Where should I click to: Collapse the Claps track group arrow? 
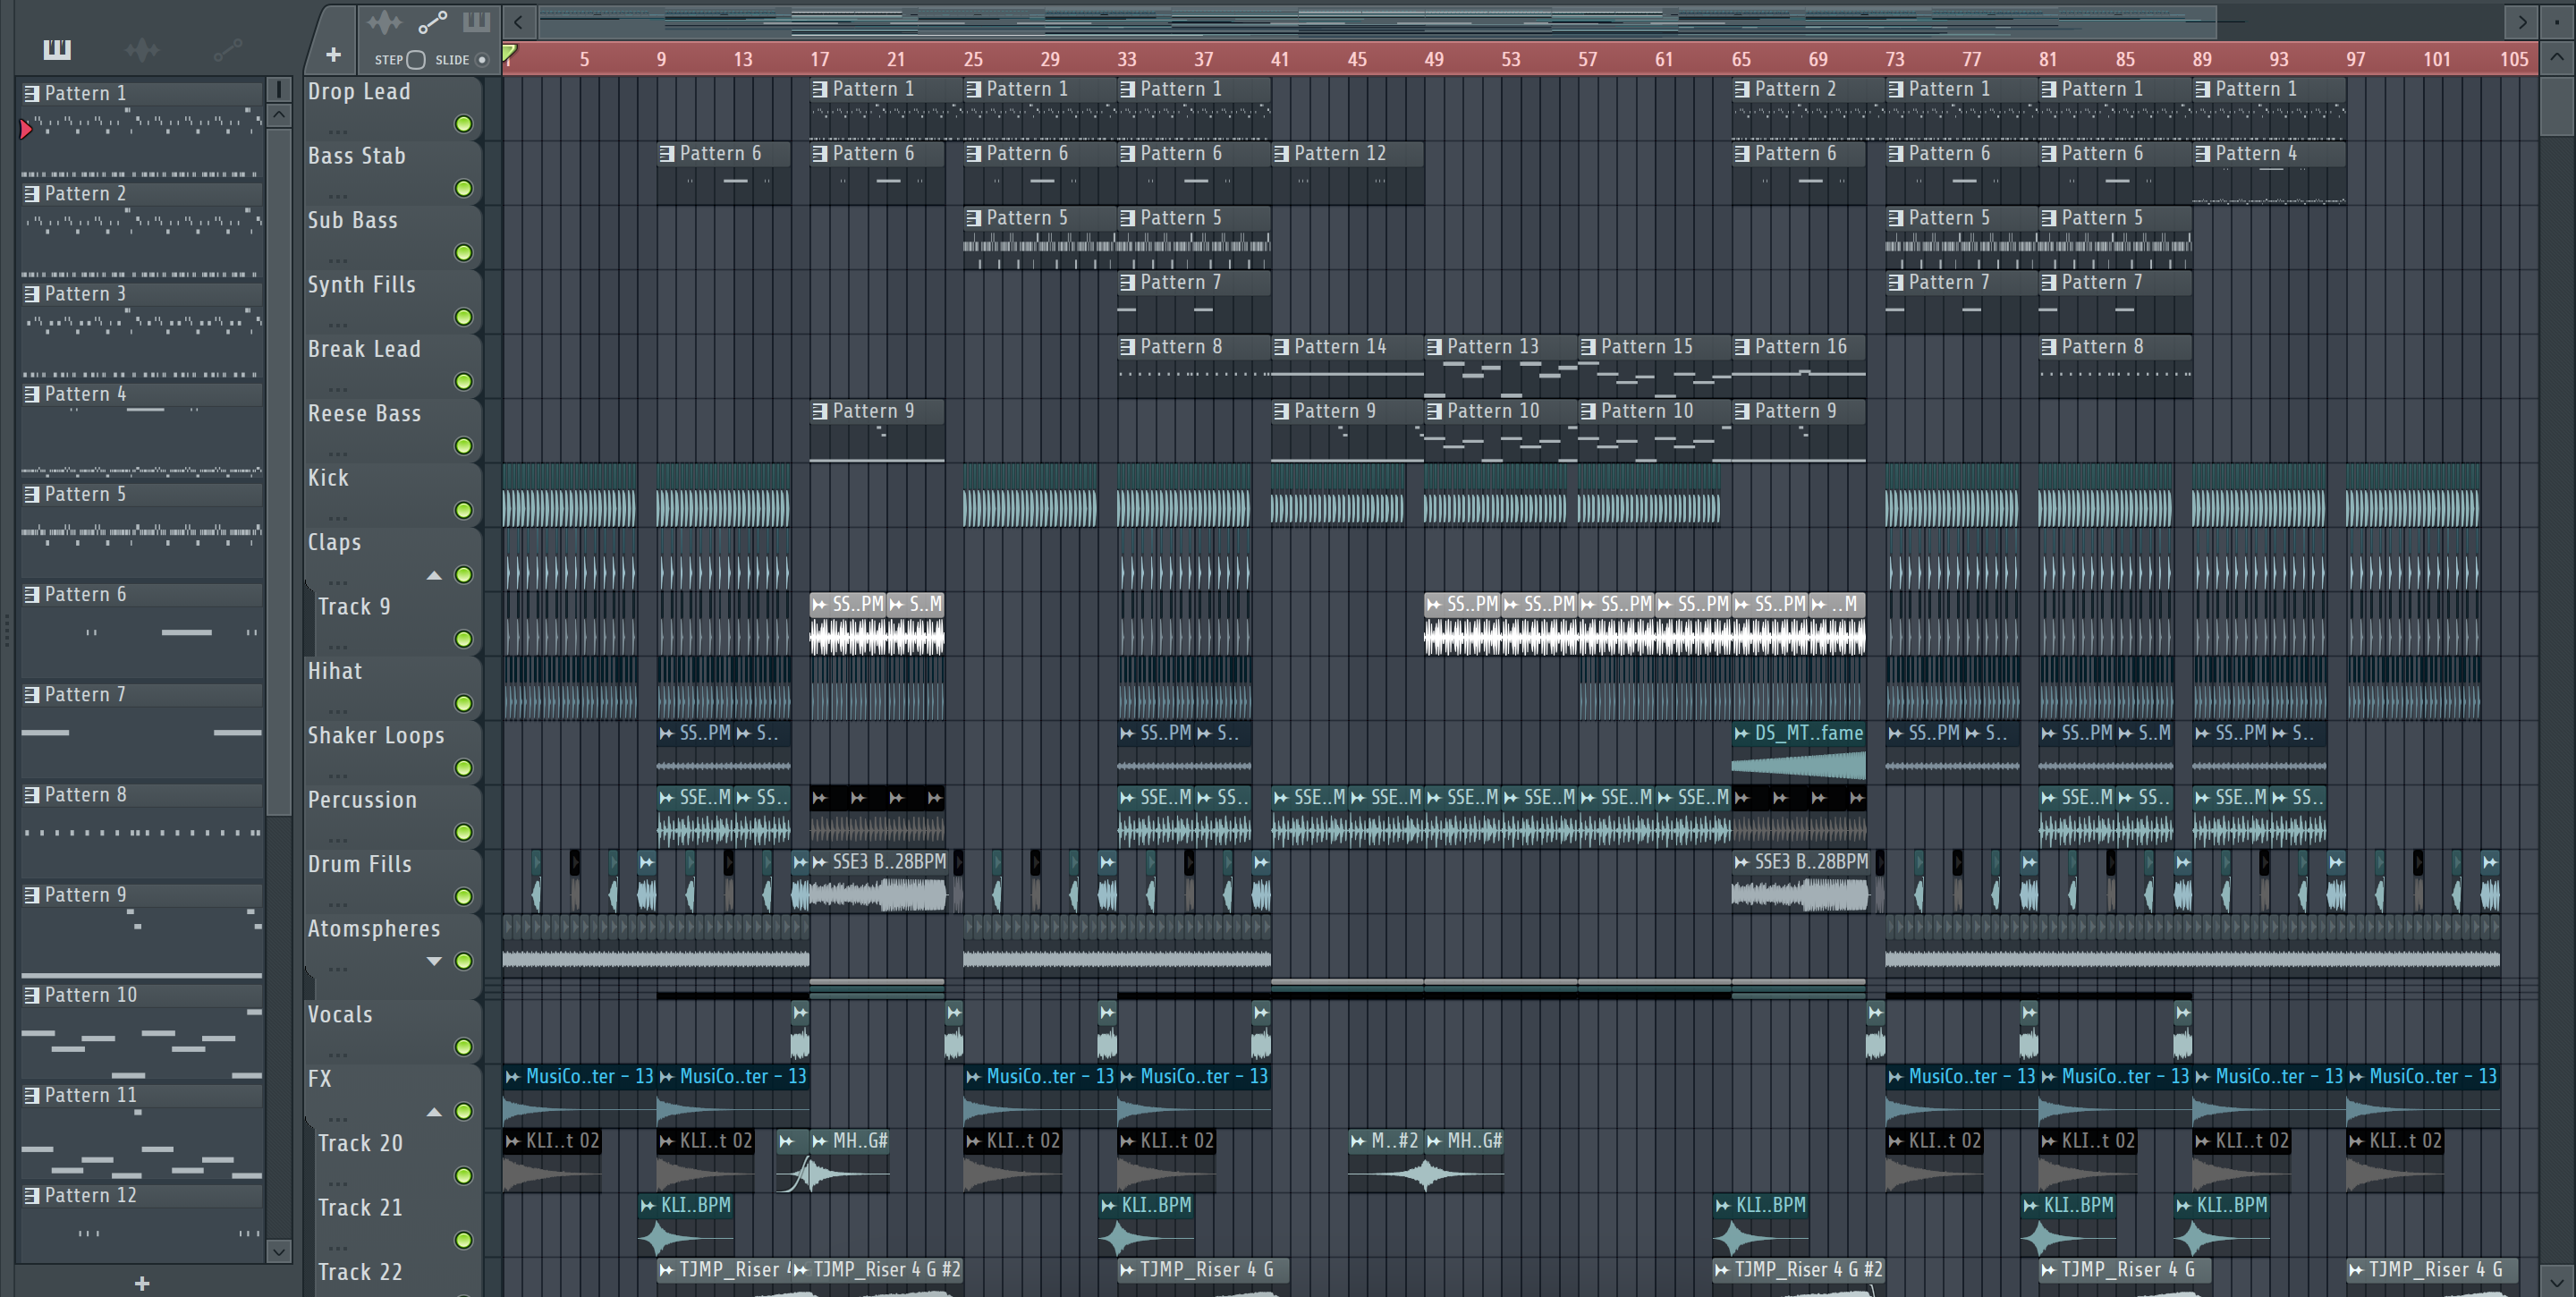click(434, 575)
